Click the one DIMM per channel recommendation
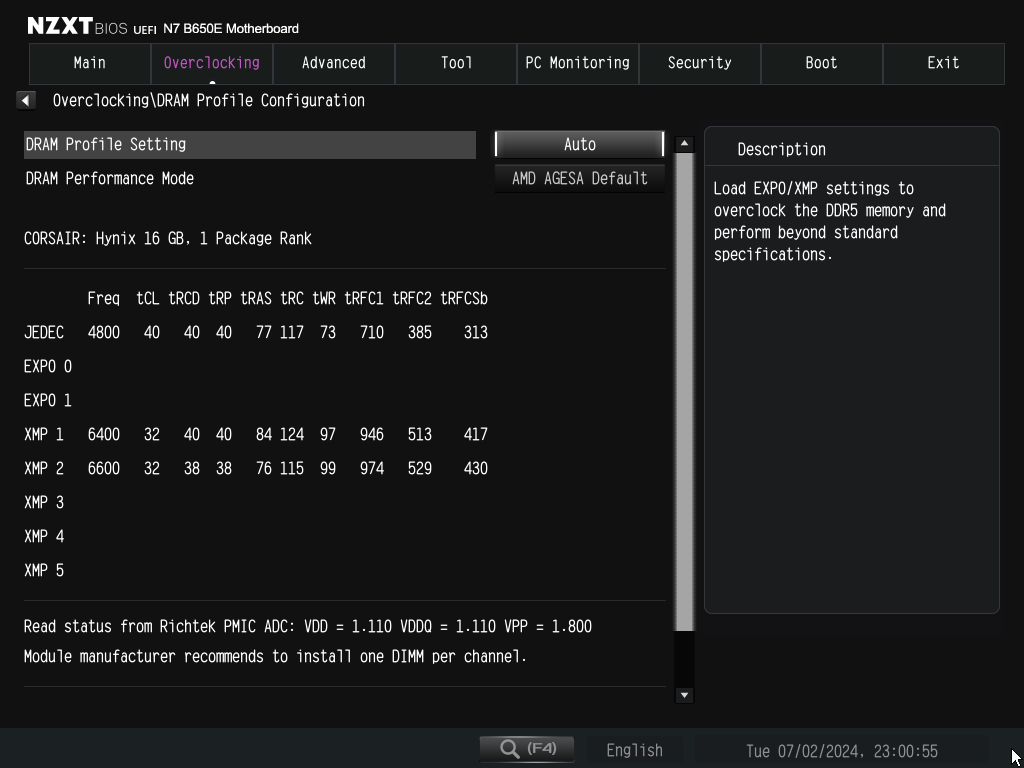The height and width of the screenshot is (768, 1024). (275, 656)
